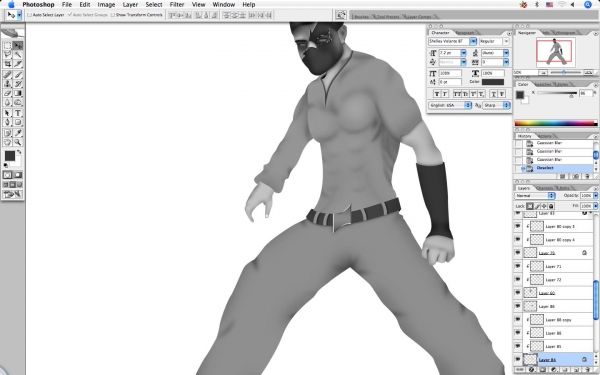
Task: Select the Path Selection tool
Action: point(7,113)
